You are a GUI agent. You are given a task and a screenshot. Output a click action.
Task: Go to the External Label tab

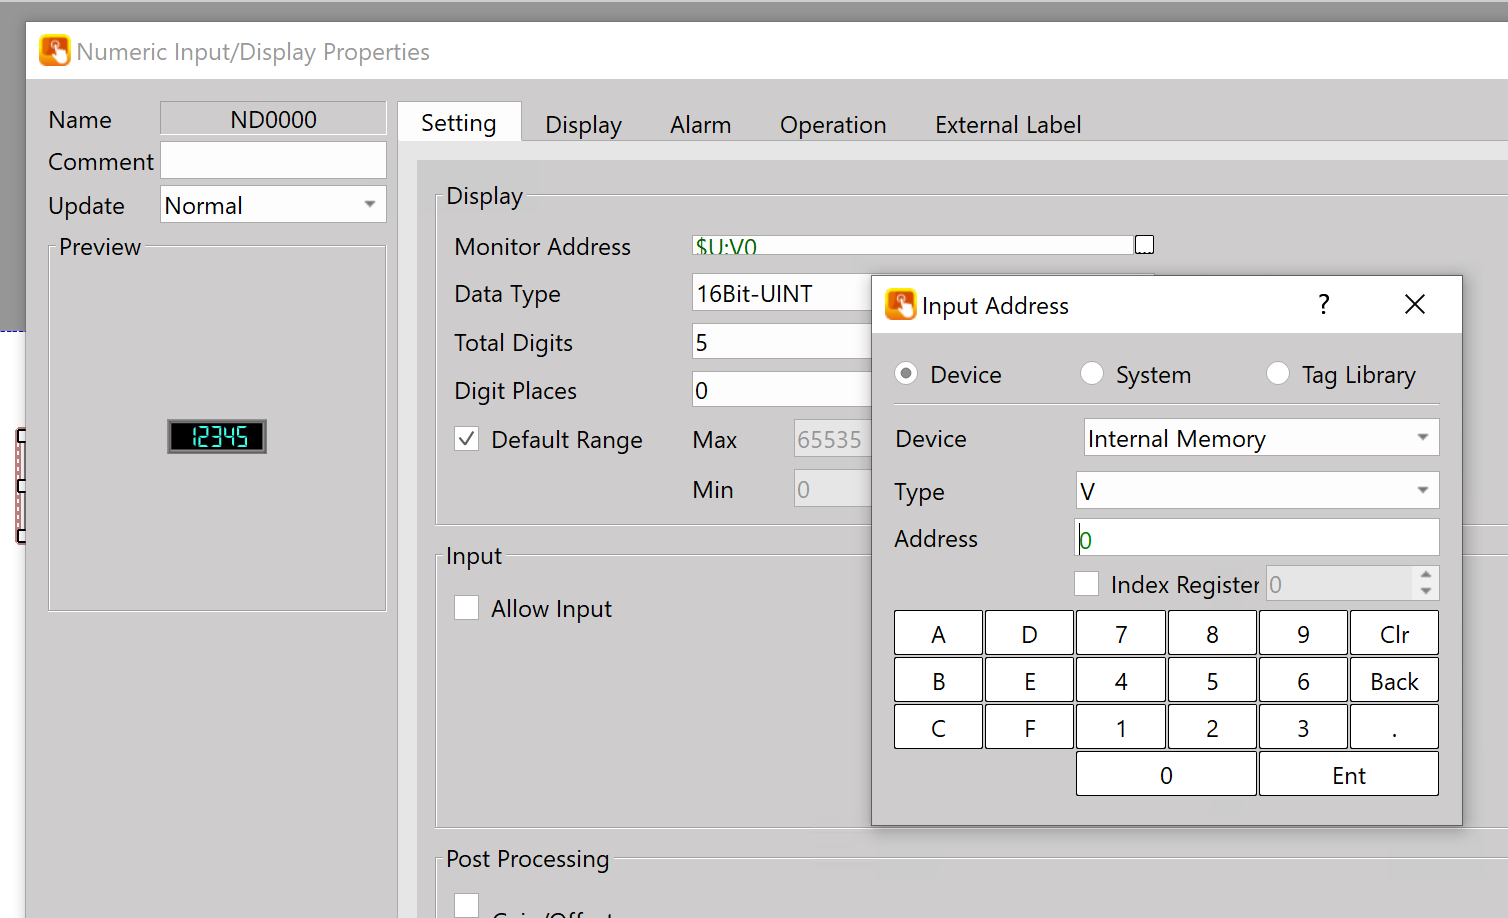pos(1007,125)
